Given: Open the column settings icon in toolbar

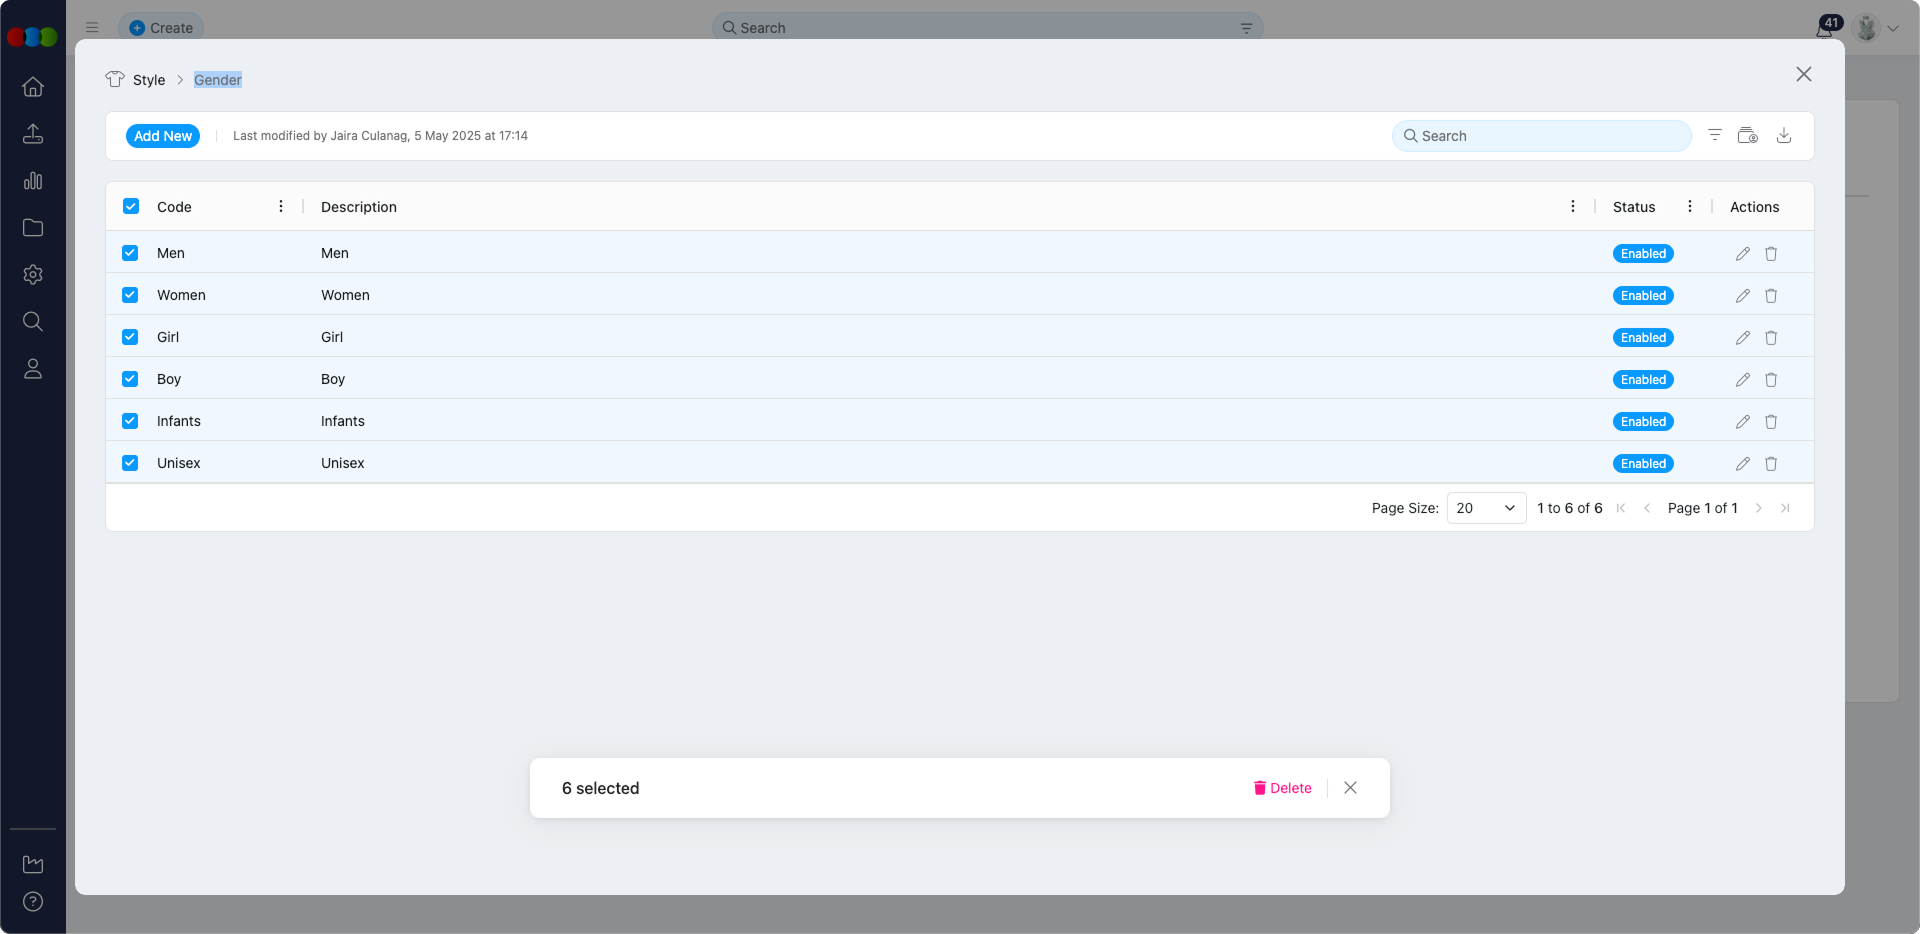Looking at the screenshot, I should tap(1747, 136).
